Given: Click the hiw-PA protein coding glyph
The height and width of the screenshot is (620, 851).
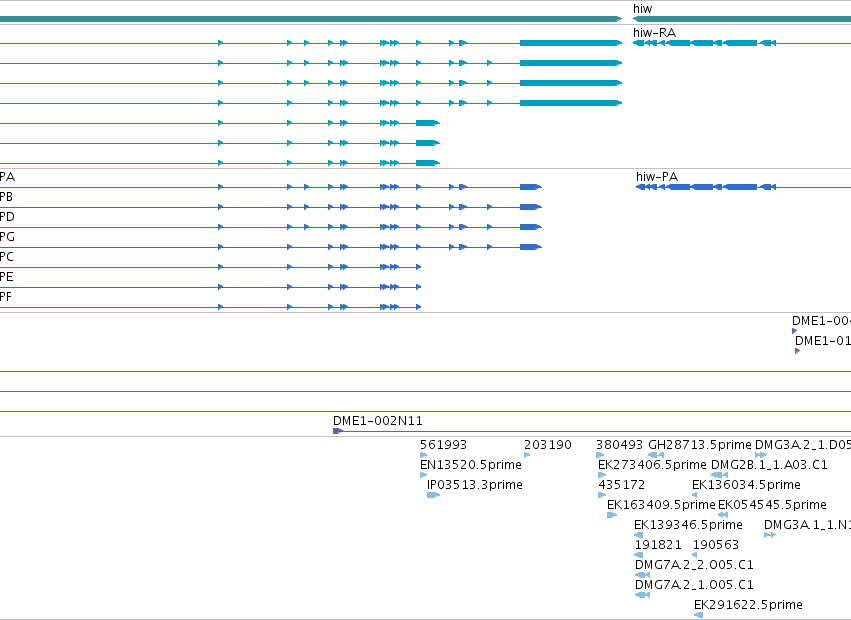Looking at the screenshot, I should click(x=706, y=187).
